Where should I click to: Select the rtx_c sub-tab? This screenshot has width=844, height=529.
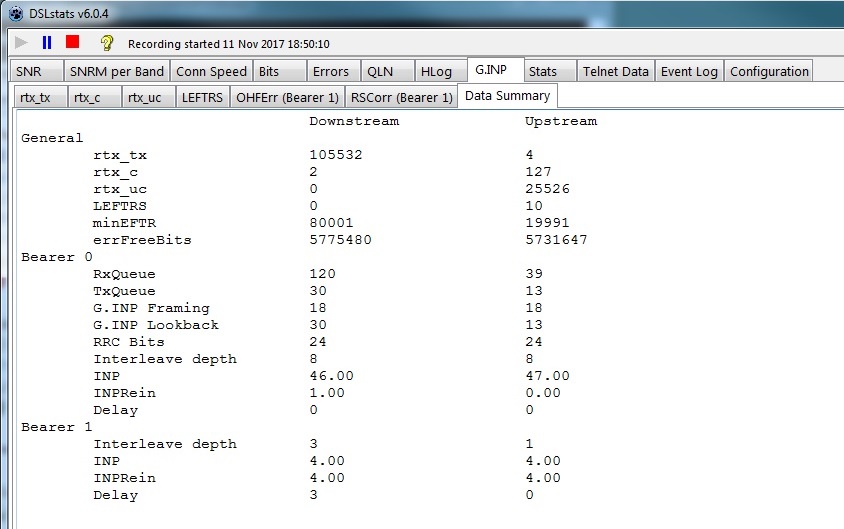click(x=94, y=97)
